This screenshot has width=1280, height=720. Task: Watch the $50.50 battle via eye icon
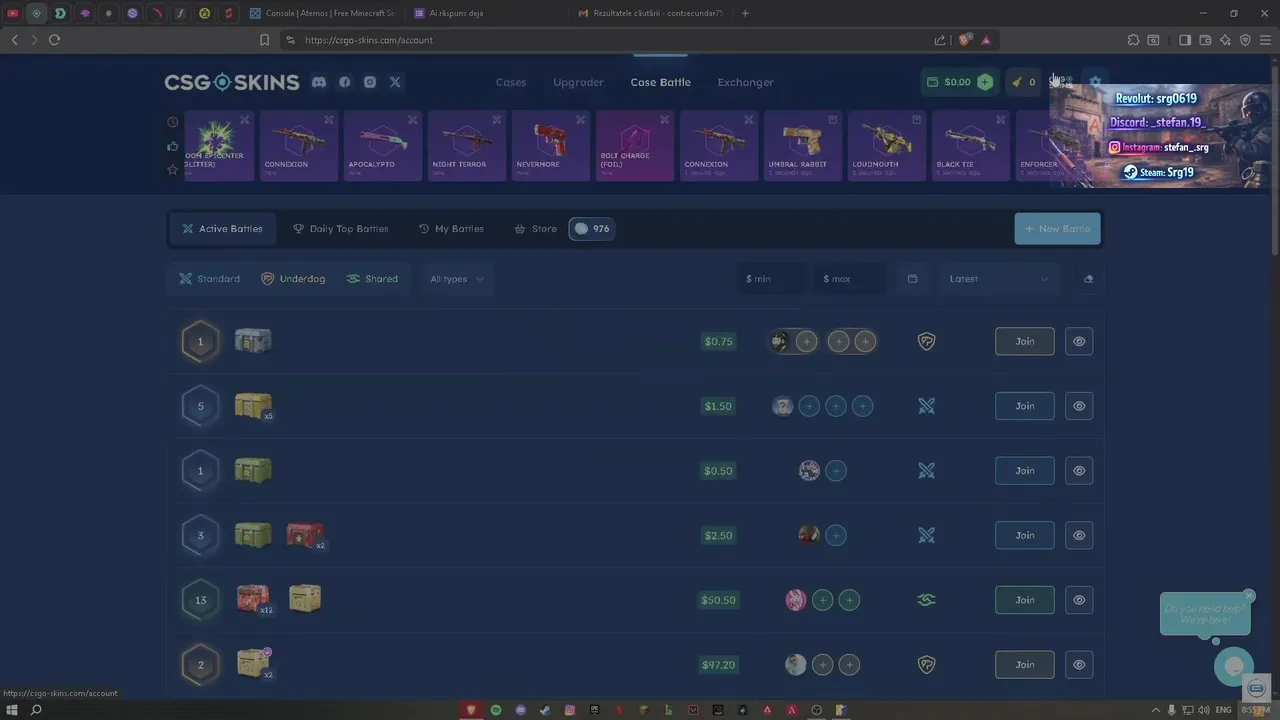point(1079,600)
